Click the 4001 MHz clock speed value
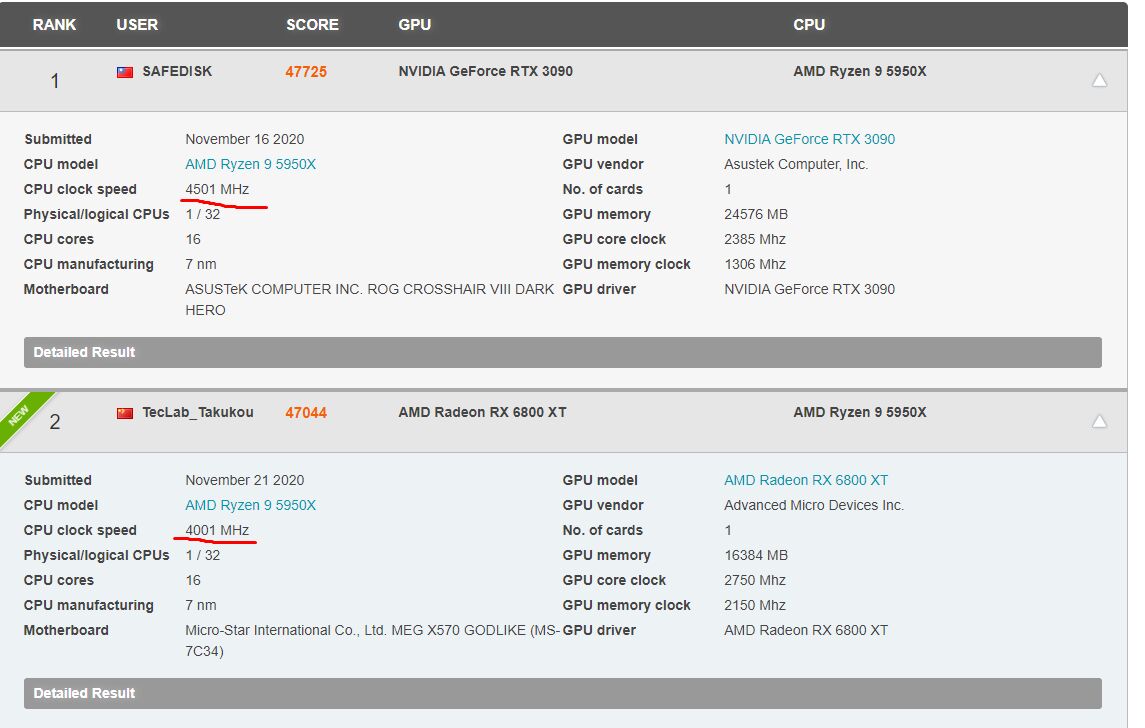This screenshot has height=728, width=1145. point(217,530)
